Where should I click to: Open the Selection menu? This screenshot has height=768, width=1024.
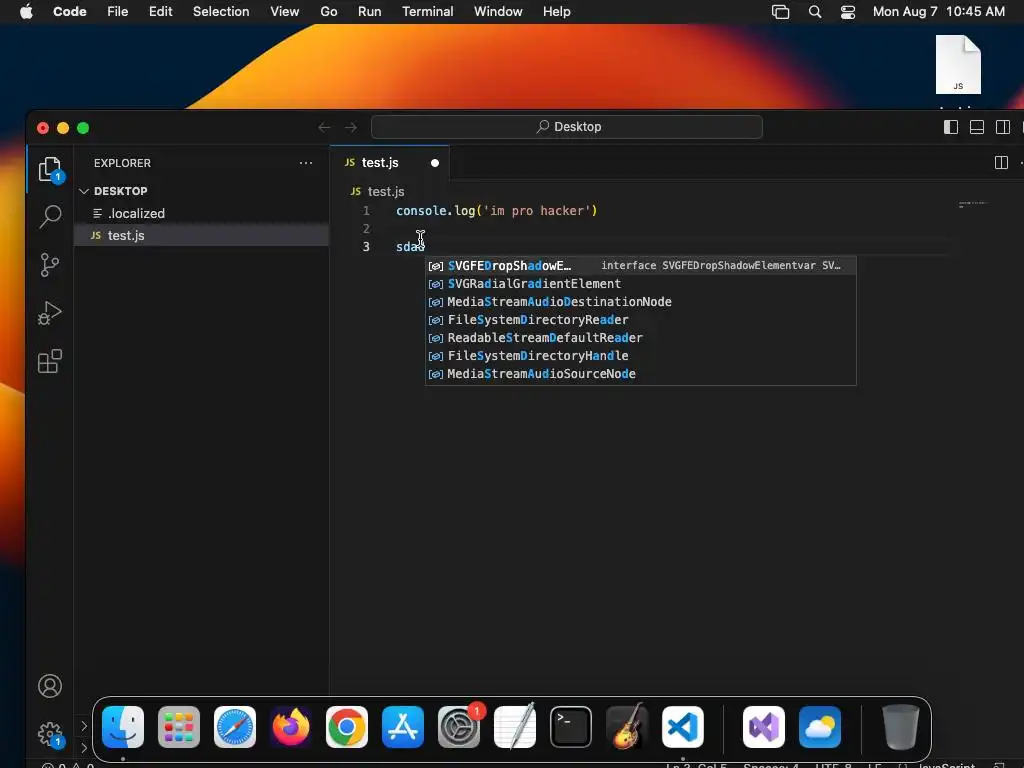click(x=221, y=12)
